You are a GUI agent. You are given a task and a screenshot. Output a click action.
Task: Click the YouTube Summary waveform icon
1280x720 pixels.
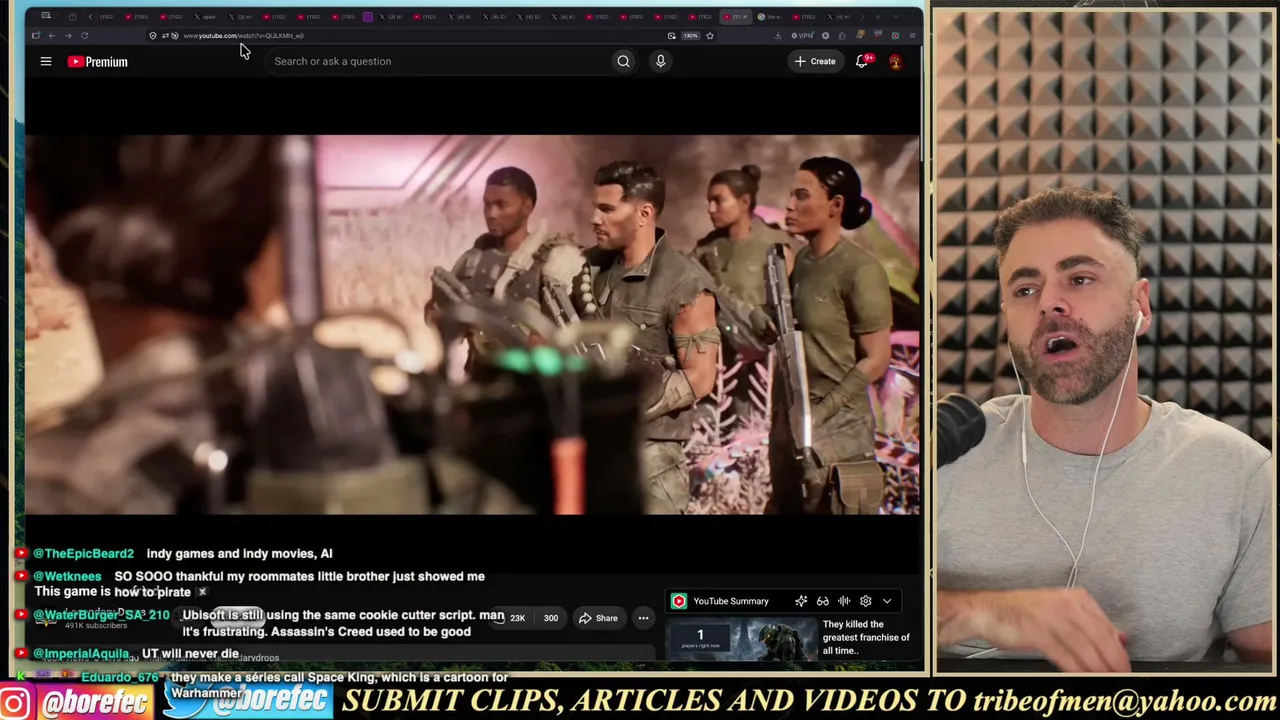(844, 601)
